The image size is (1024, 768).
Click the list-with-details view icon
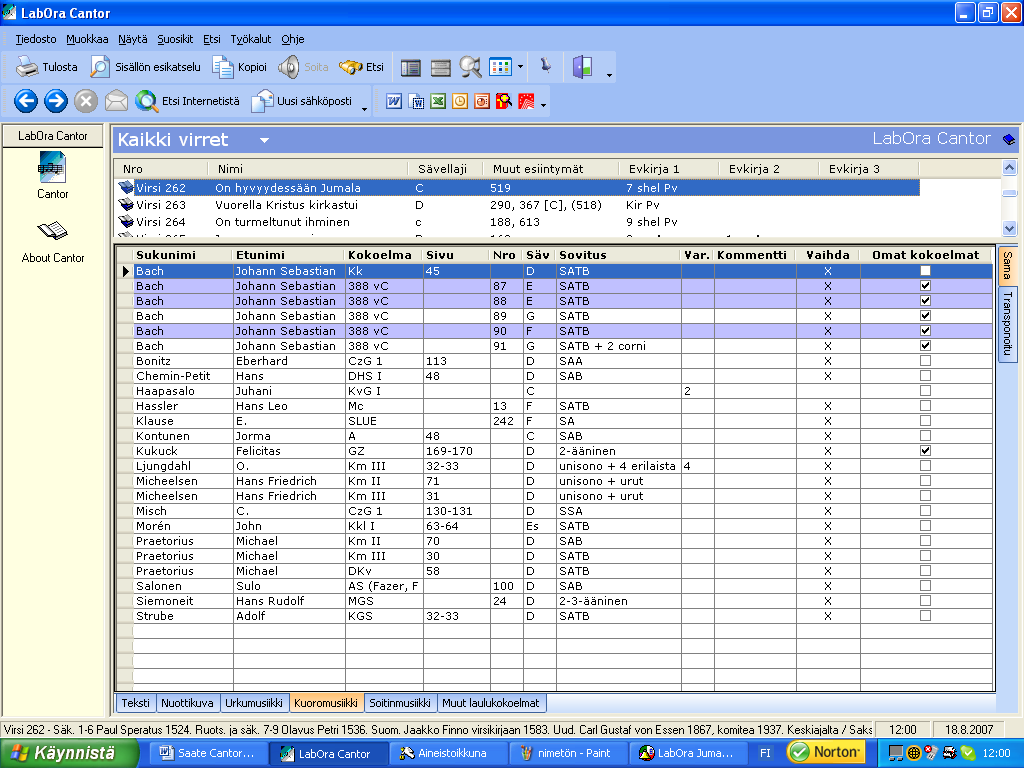tap(410, 67)
